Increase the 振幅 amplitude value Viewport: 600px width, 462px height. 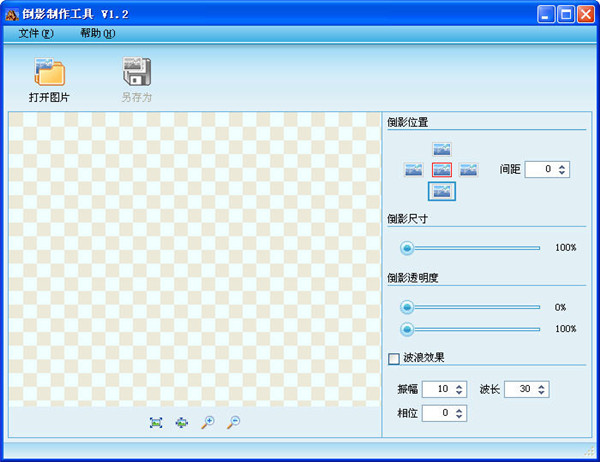(x=459, y=386)
